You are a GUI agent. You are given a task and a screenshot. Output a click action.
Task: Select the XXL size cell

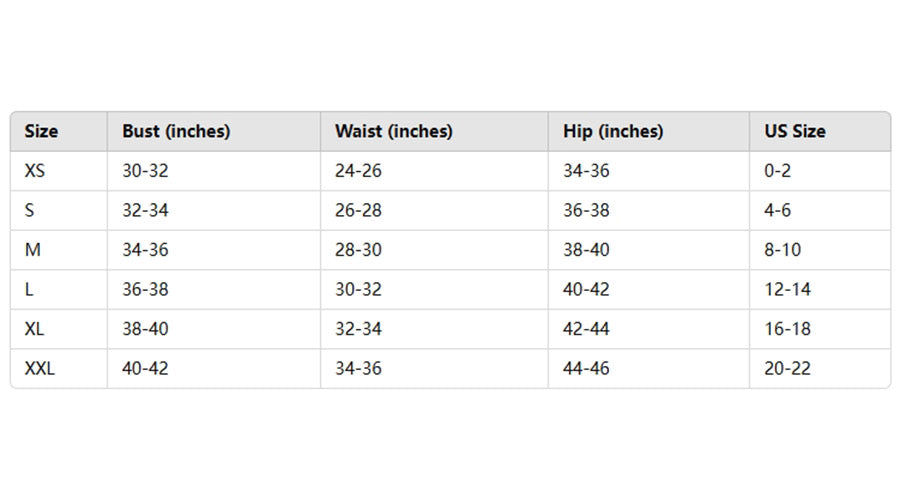pos(40,369)
